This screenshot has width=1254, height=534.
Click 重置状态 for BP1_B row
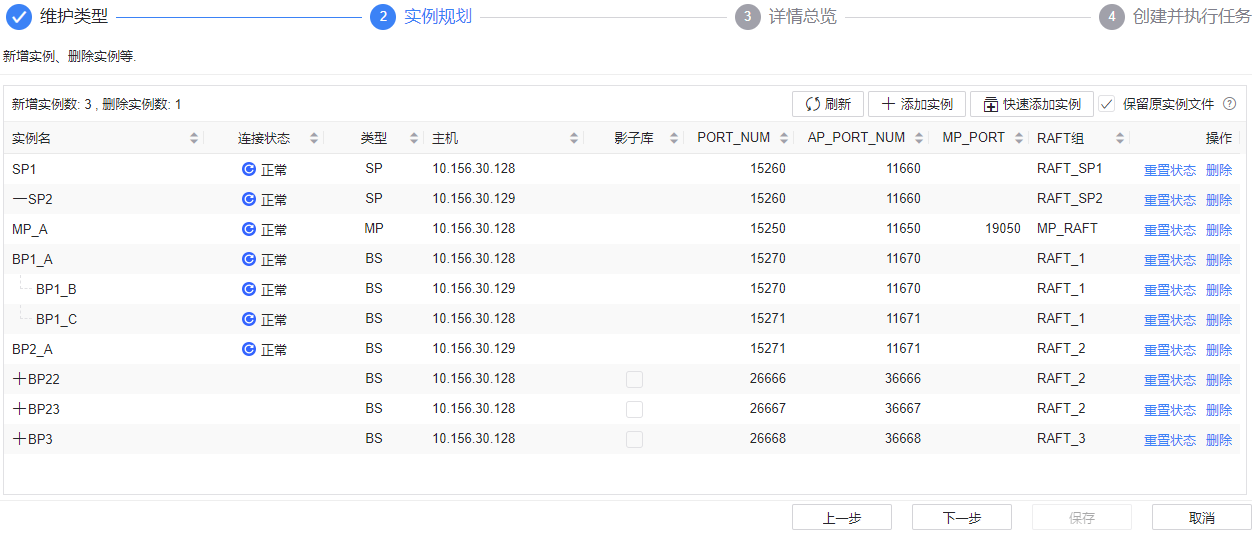(1170, 290)
